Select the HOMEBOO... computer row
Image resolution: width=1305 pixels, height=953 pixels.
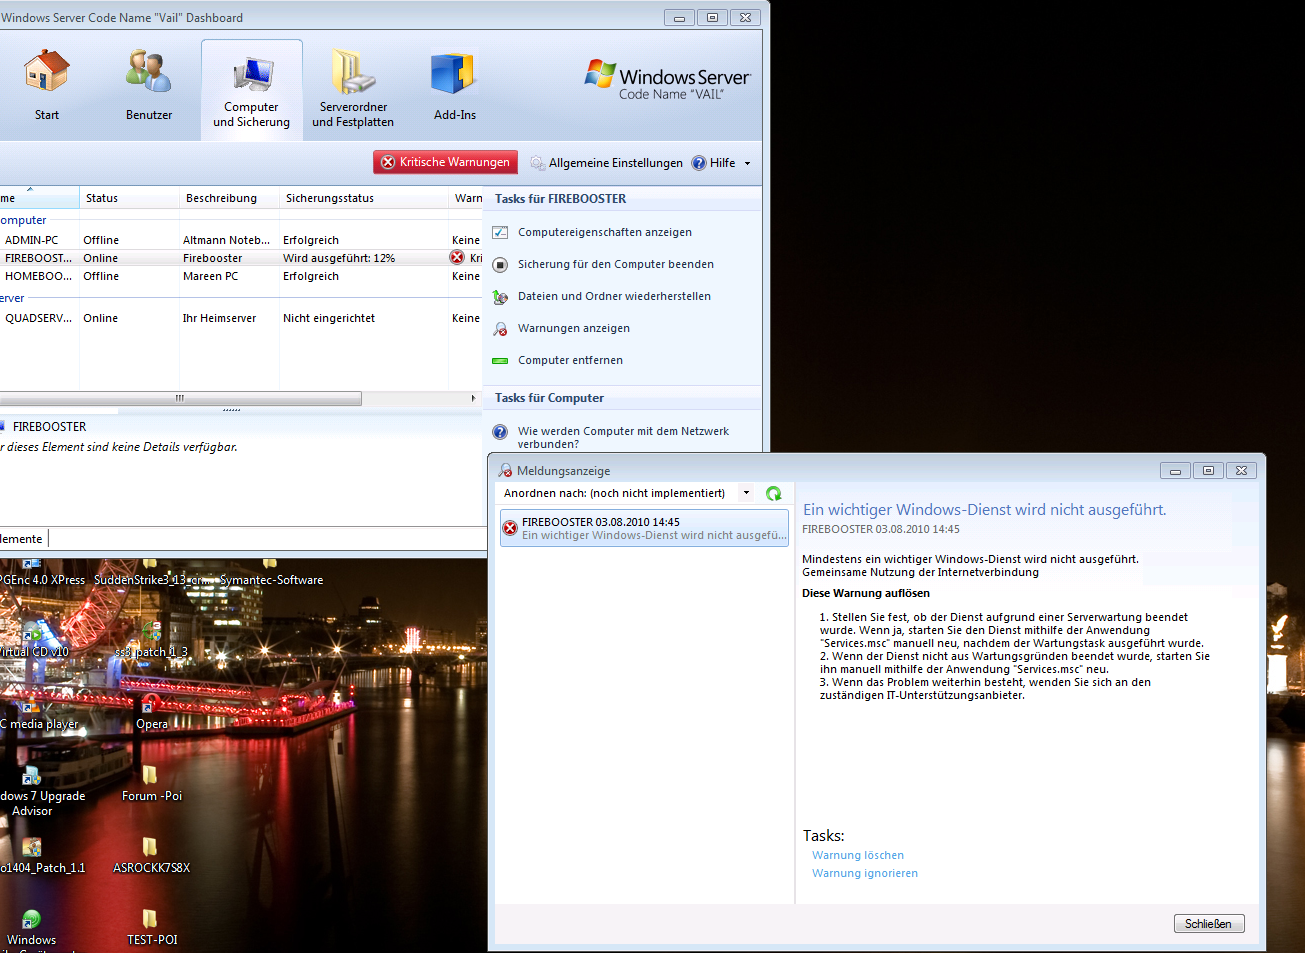point(240,276)
